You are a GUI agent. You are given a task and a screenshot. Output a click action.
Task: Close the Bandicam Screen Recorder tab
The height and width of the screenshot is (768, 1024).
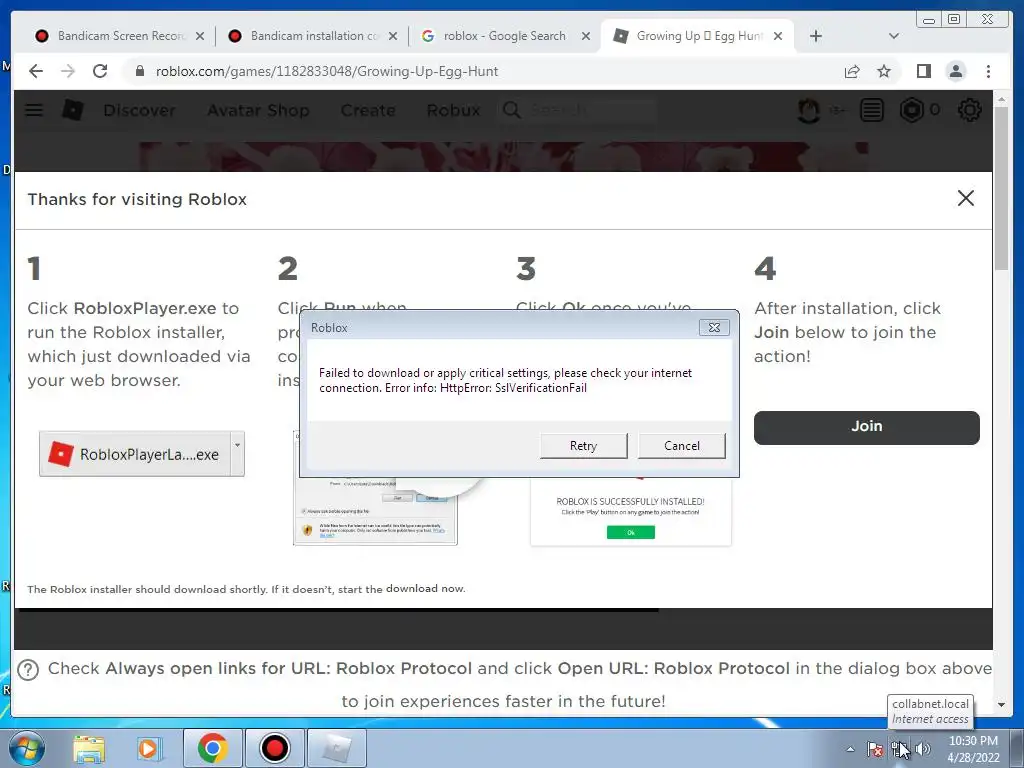(200, 36)
